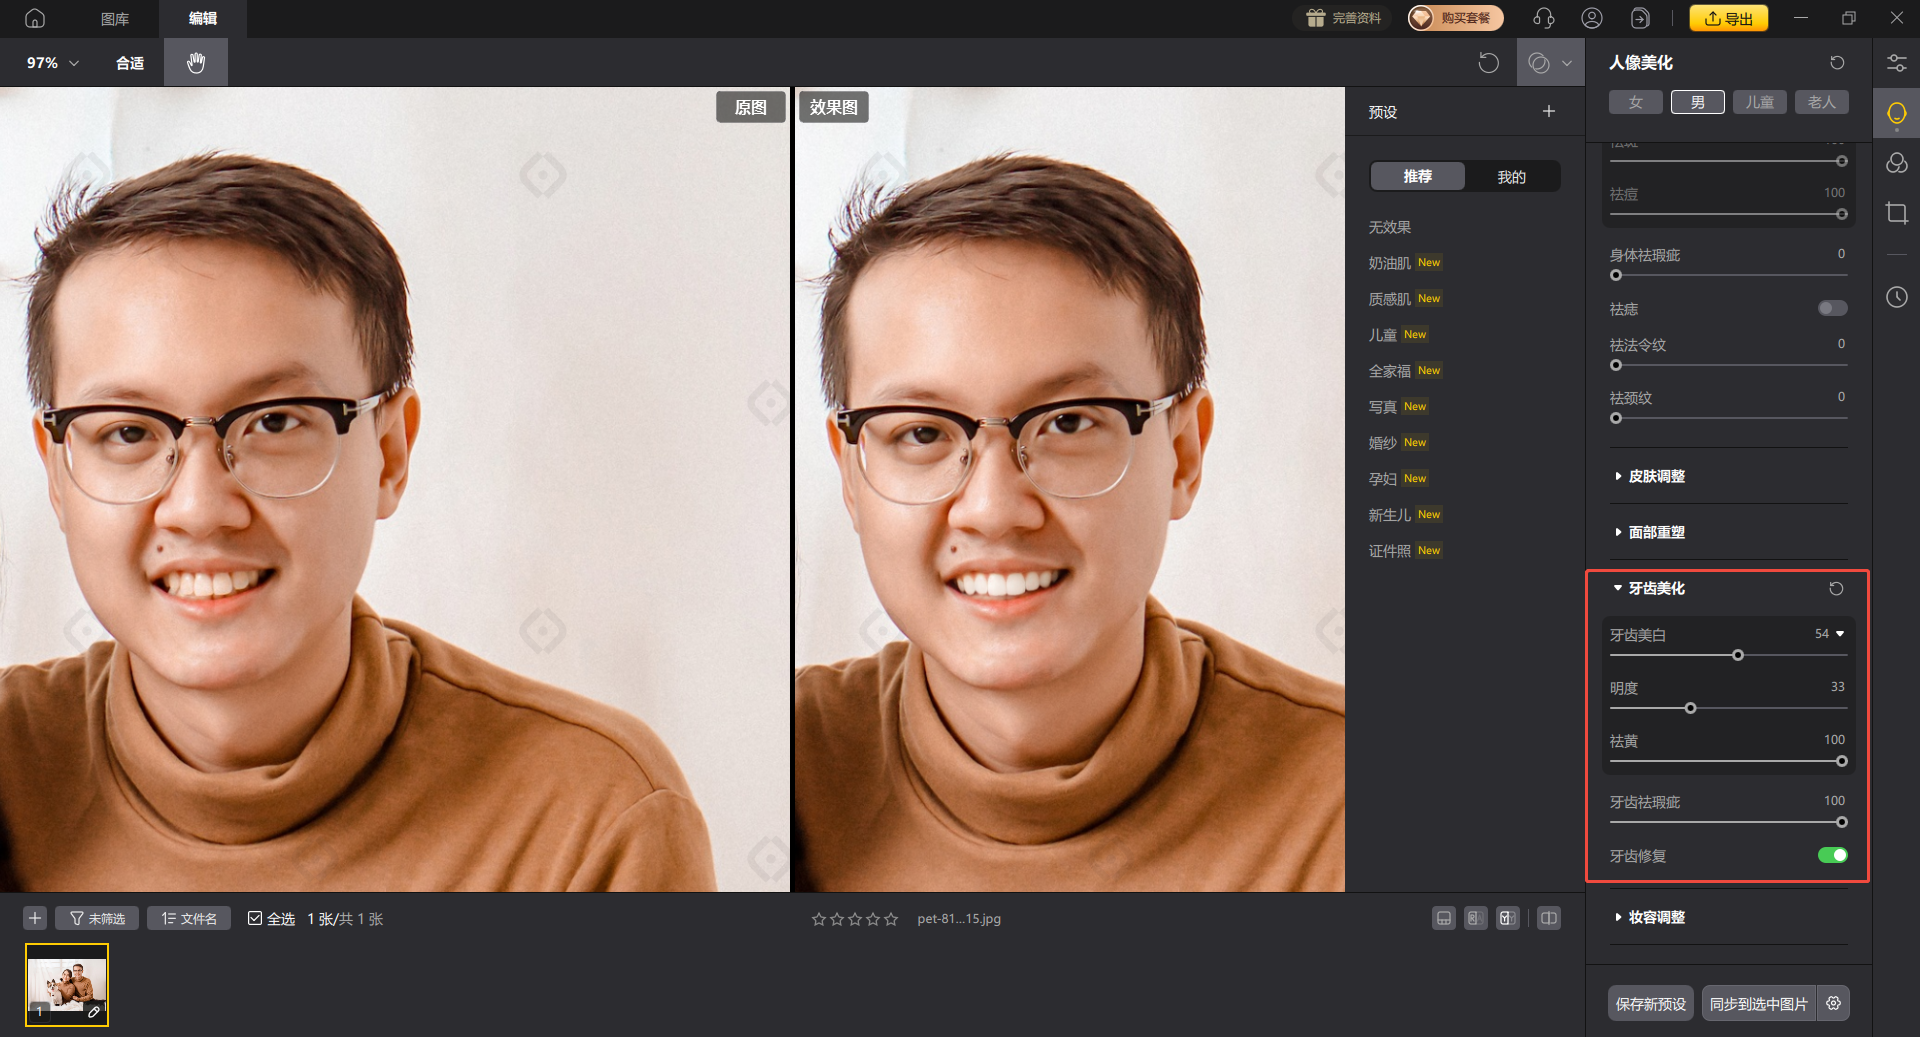Expand the 妆容调整 section
Viewport: 1920px width, 1037px height.
tap(1656, 917)
